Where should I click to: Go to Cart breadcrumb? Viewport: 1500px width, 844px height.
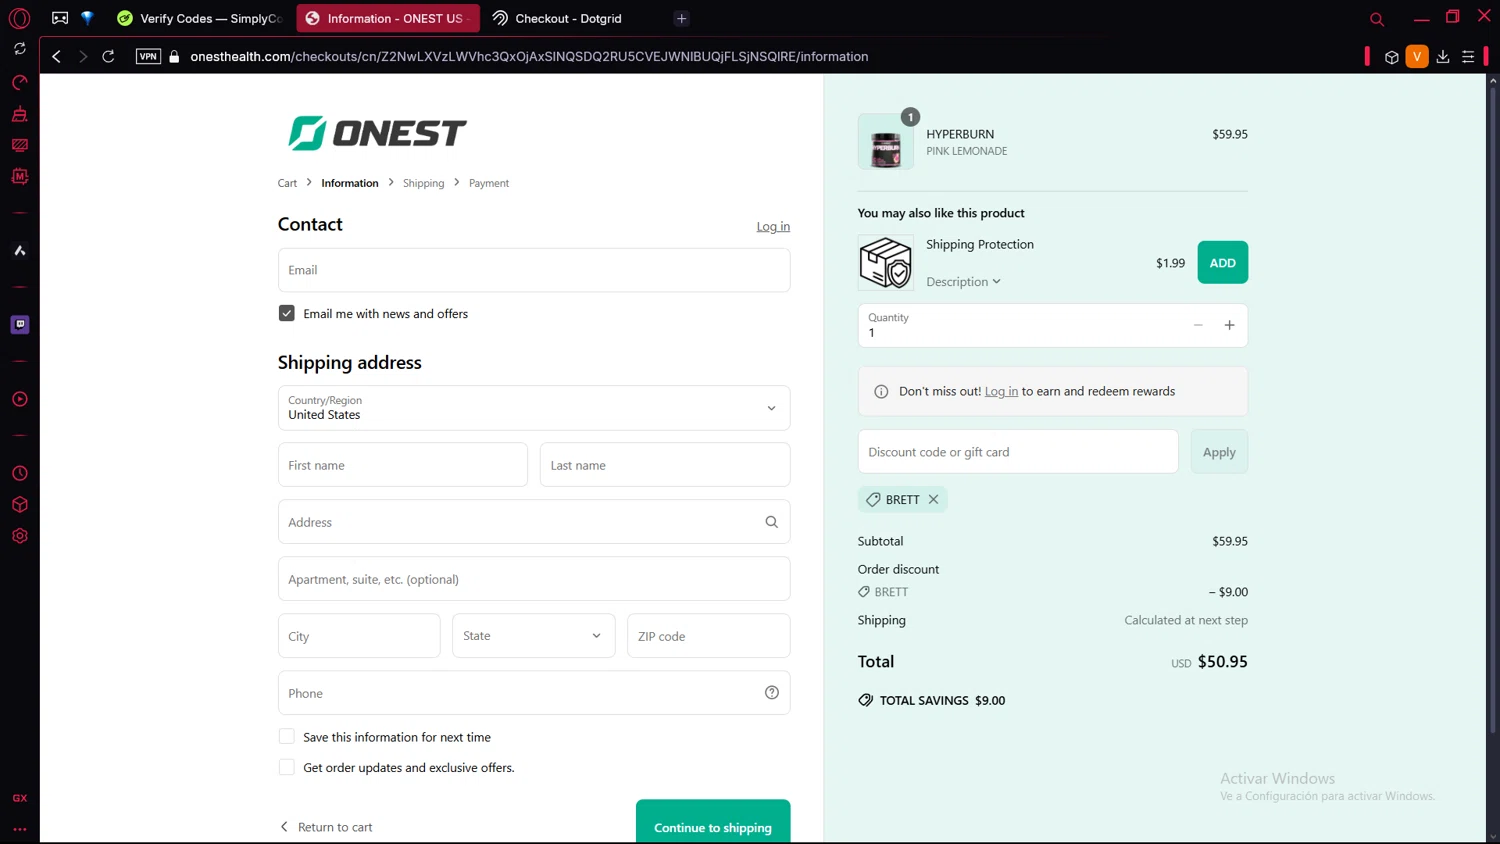(287, 183)
